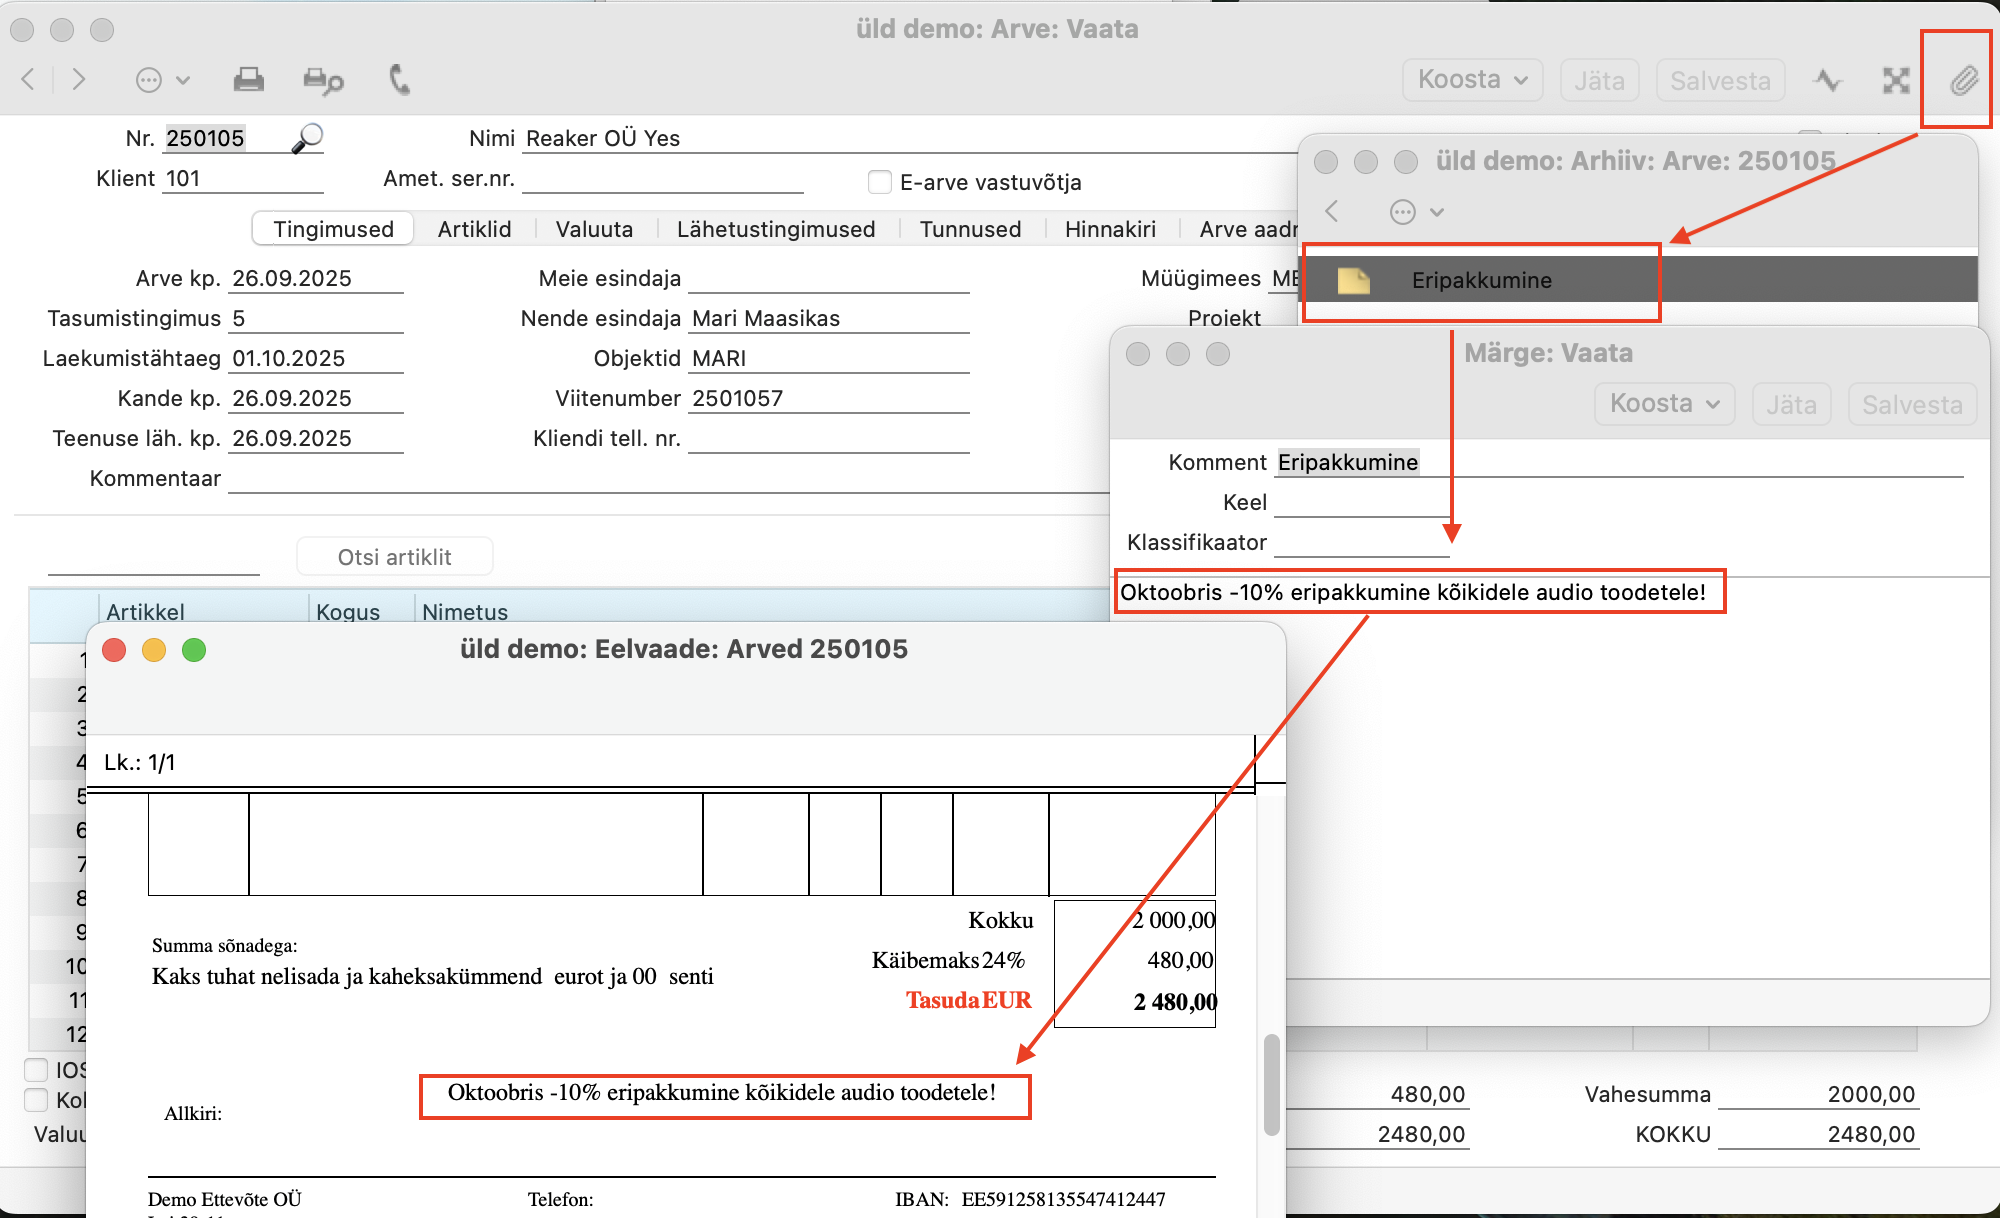Click the Otsi artiklit button
Image resolution: width=2000 pixels, height=1218 pixels.
[x=394, y=557]
